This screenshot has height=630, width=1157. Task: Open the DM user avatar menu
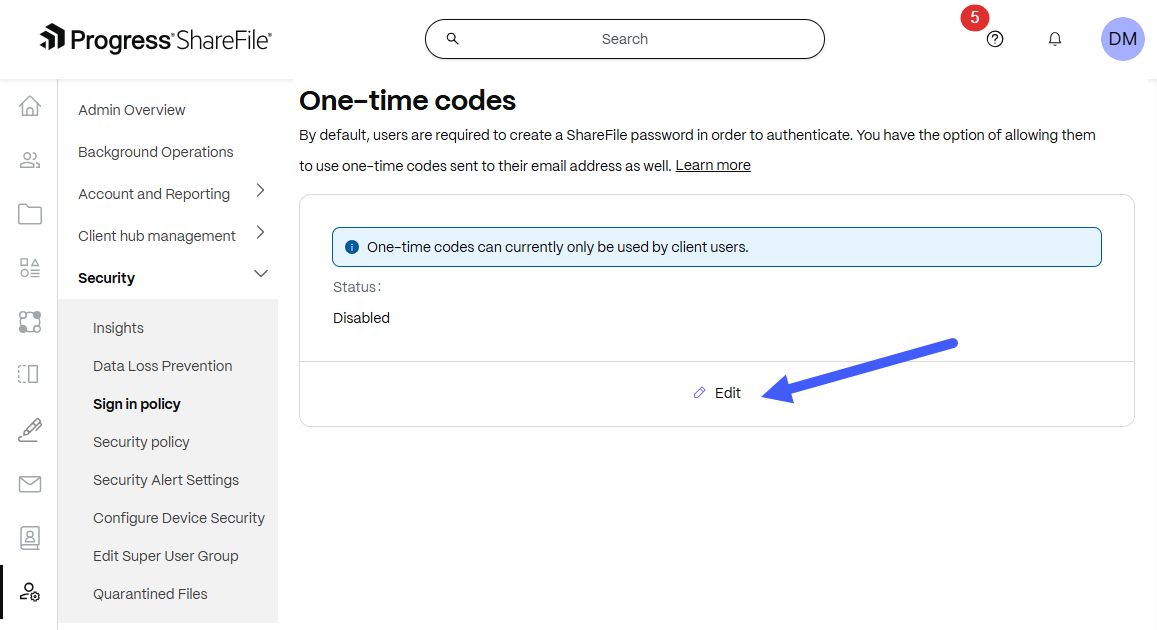coord(1122,39)
